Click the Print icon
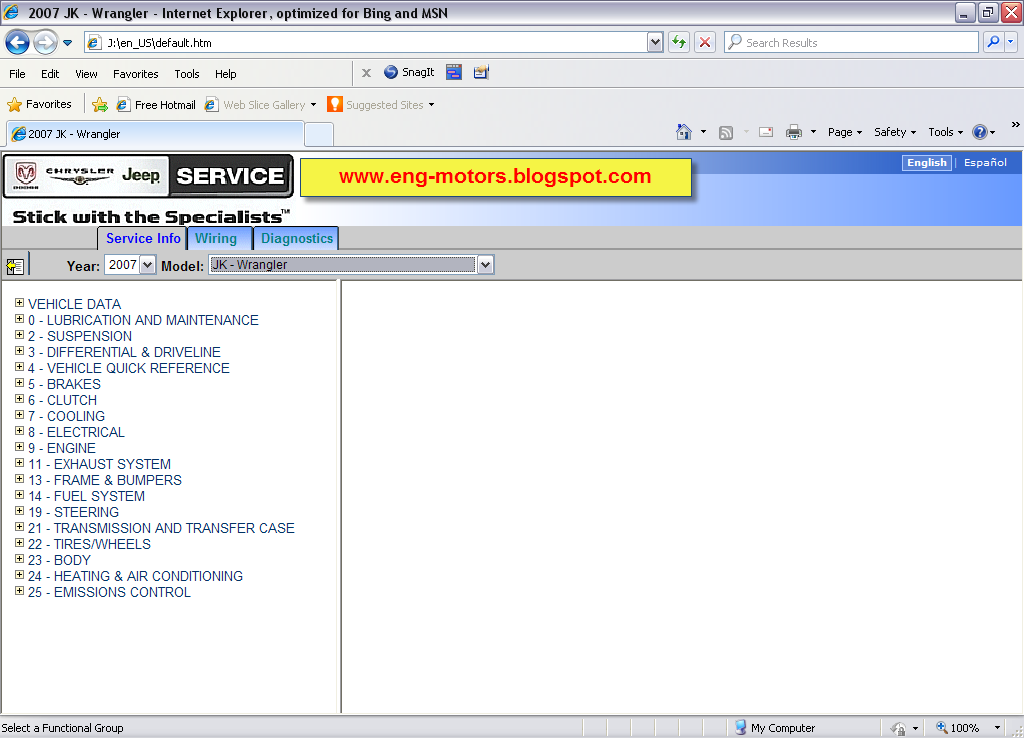 pos(793,133)
